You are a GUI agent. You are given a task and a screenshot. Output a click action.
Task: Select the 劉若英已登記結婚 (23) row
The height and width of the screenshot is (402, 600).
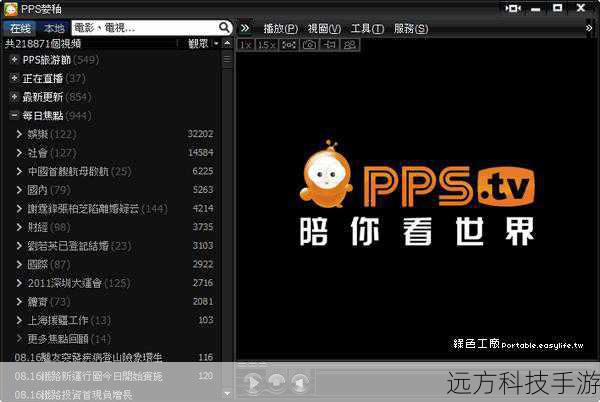pyautogui.click(x=114, y=246)
